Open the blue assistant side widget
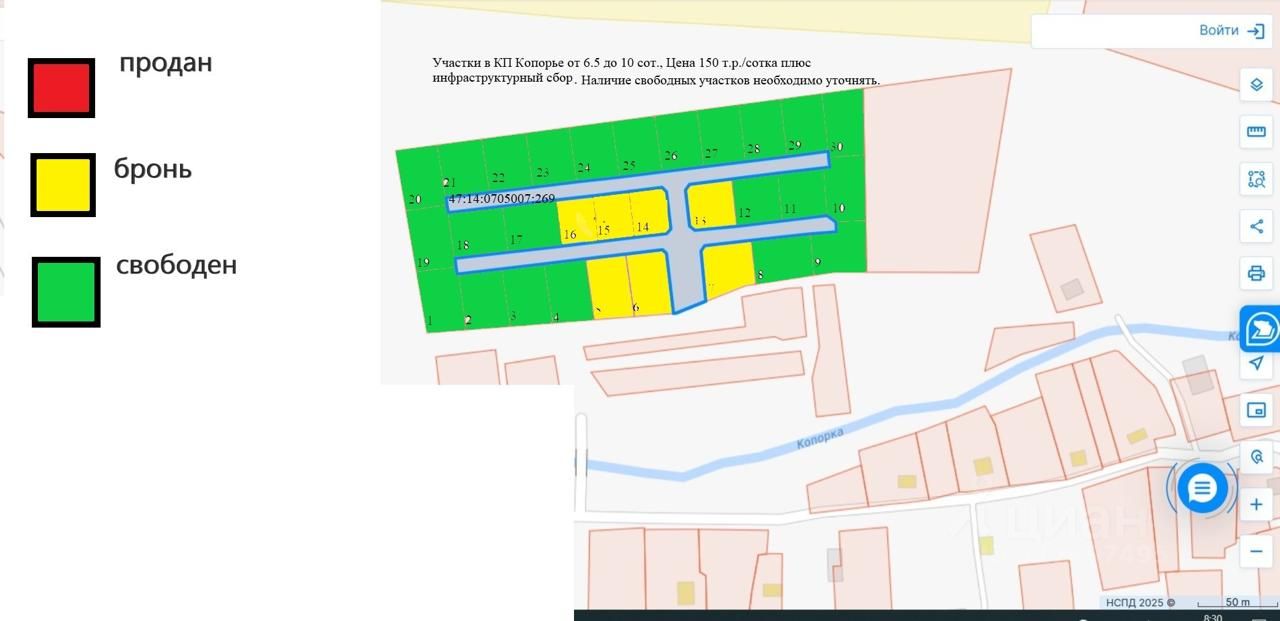Viewport: 1280px width, 621px height. (1261, 328)
